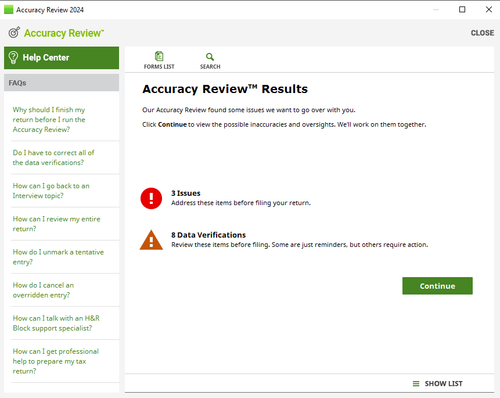500x398 pixels.
Task: Click 'Address these items before filing your return.'
Action: point(241,203)
